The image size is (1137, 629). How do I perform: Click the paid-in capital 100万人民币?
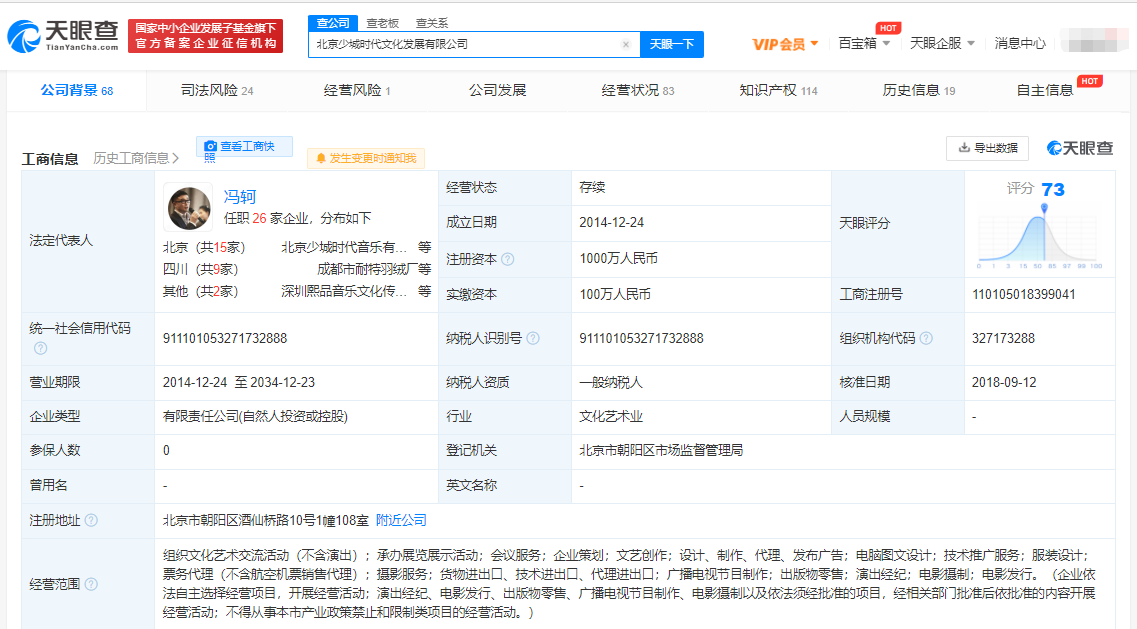tap(615, 294)
